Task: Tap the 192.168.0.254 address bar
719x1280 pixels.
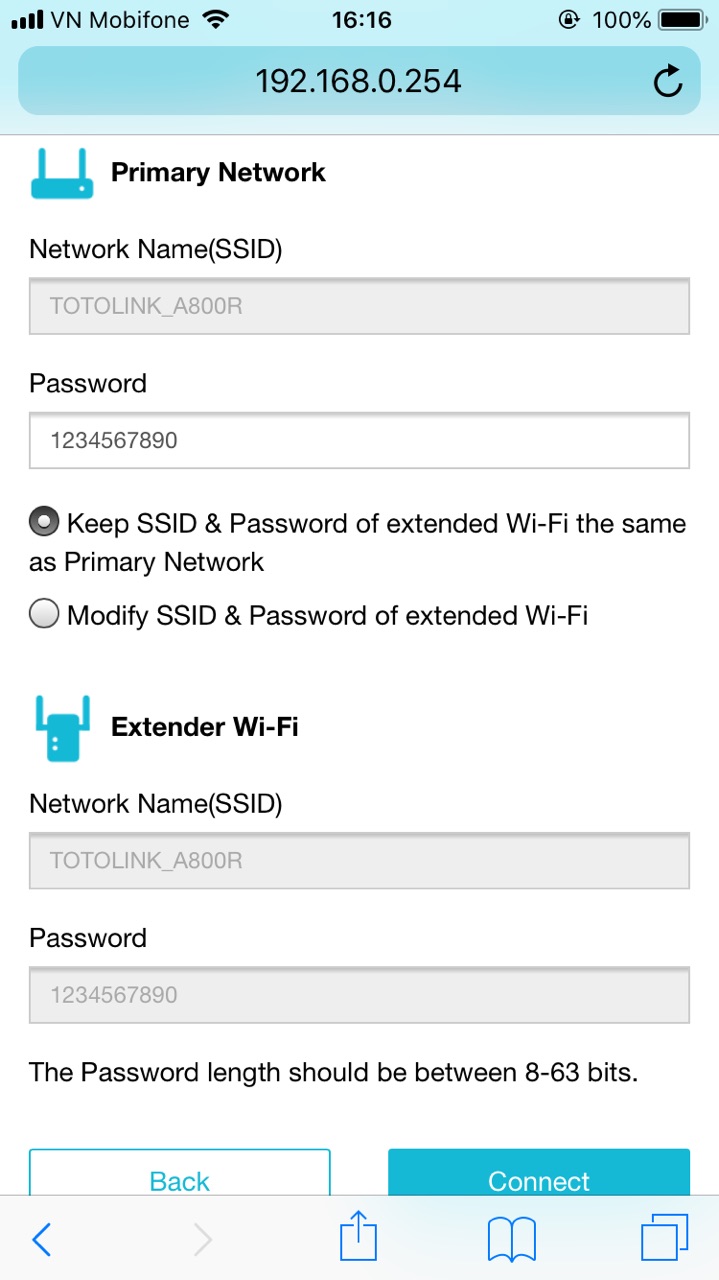Action: [x=358, y=81]
